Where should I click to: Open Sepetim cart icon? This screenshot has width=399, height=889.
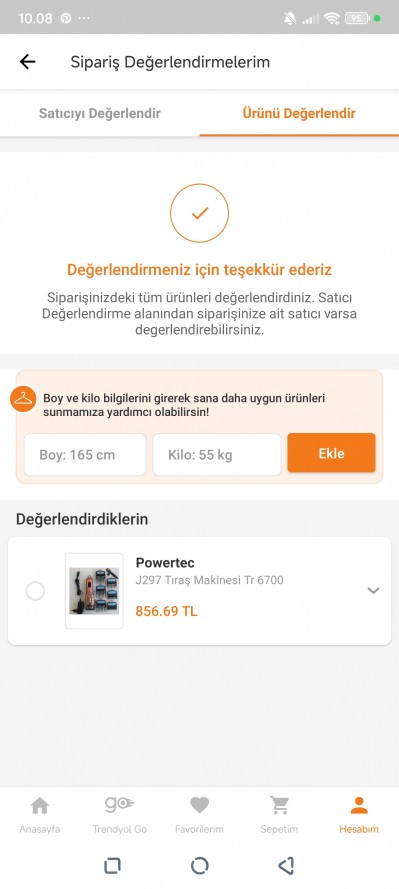click(x=279, y=805)
